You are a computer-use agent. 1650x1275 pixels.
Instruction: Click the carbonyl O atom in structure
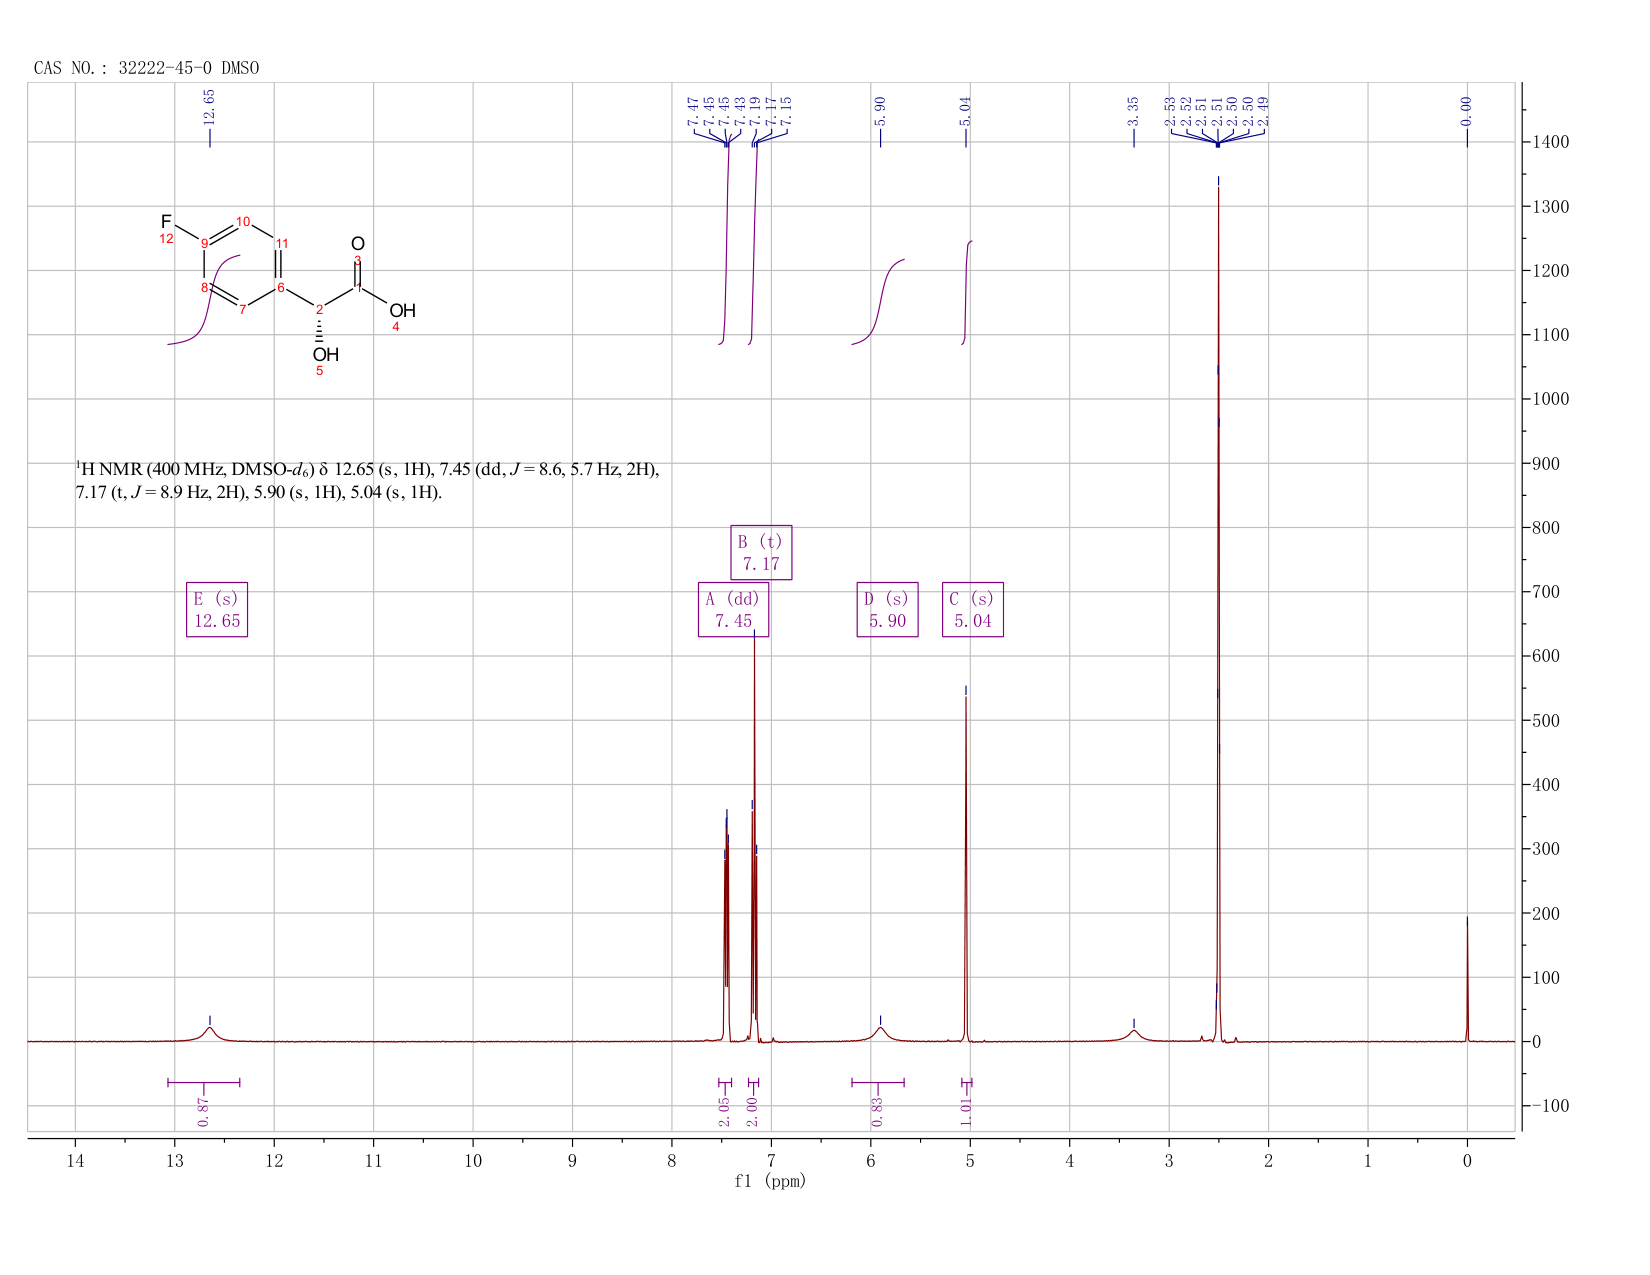click(x=358, y=244)
